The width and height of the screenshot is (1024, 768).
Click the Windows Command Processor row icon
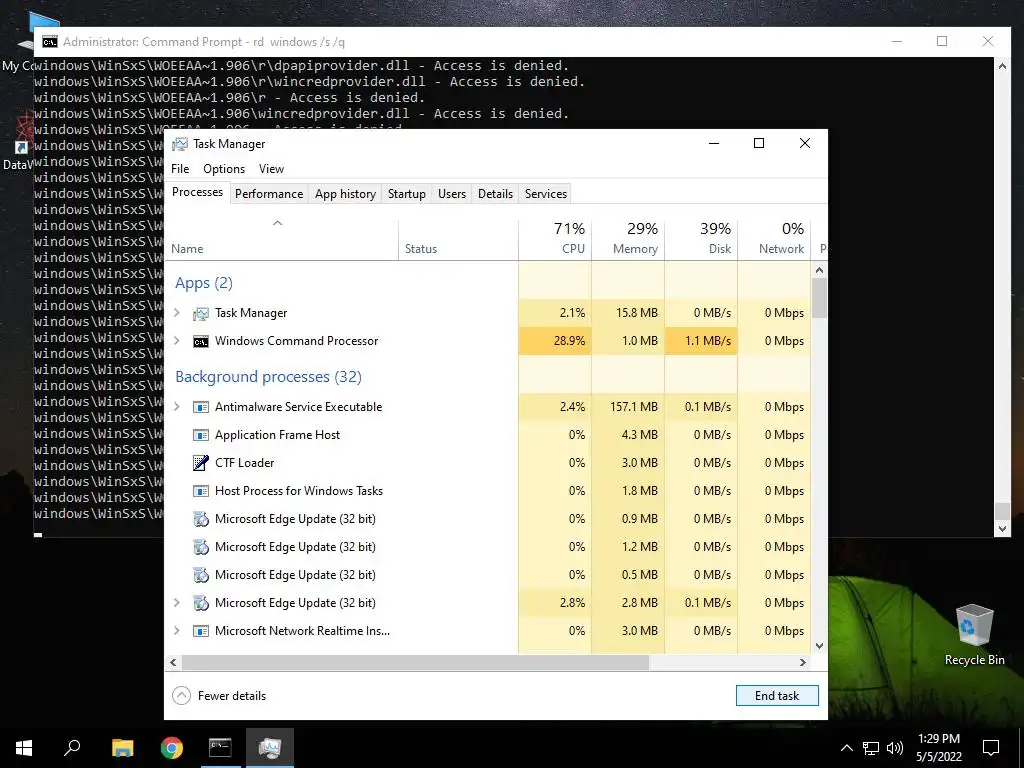coord(200,342)
